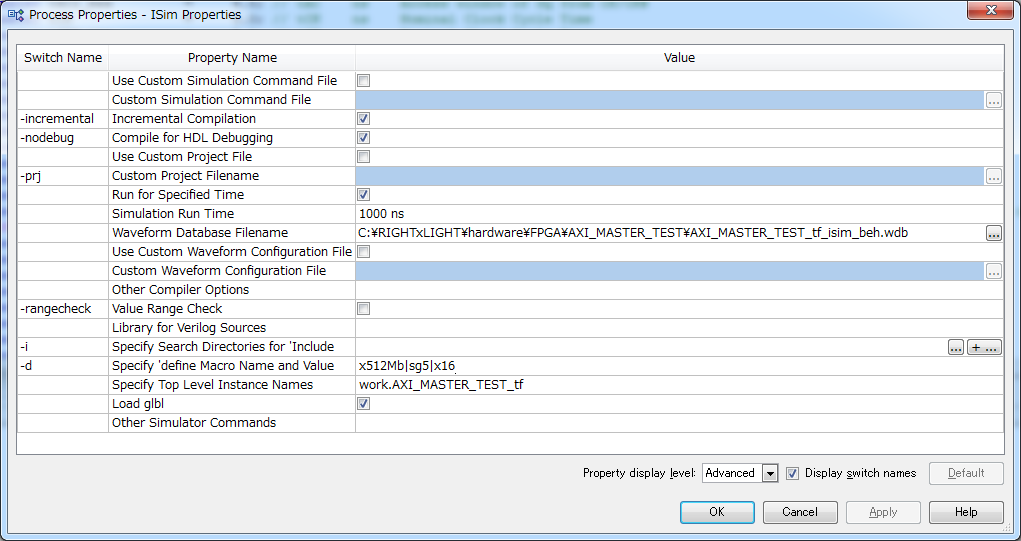Select the Simulation Run Time property label
1021x541 pixels.
[173, 214]
